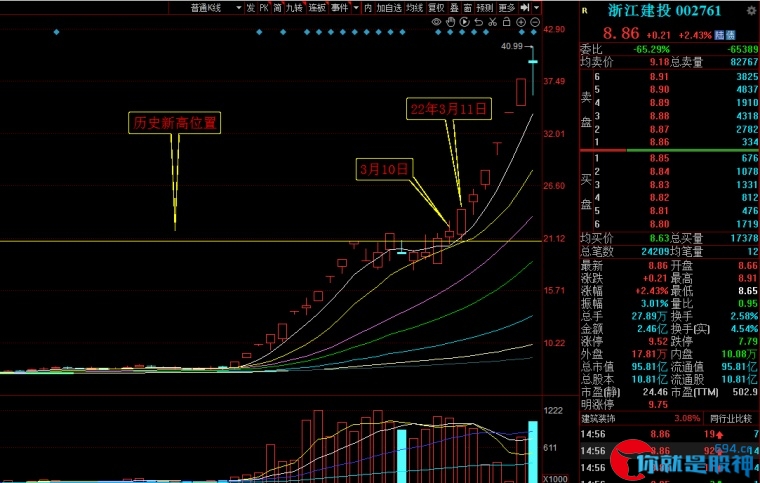Expand the last toolbar dropdown arrow
This screenshot has width=760, height=483.
(536, 8)
